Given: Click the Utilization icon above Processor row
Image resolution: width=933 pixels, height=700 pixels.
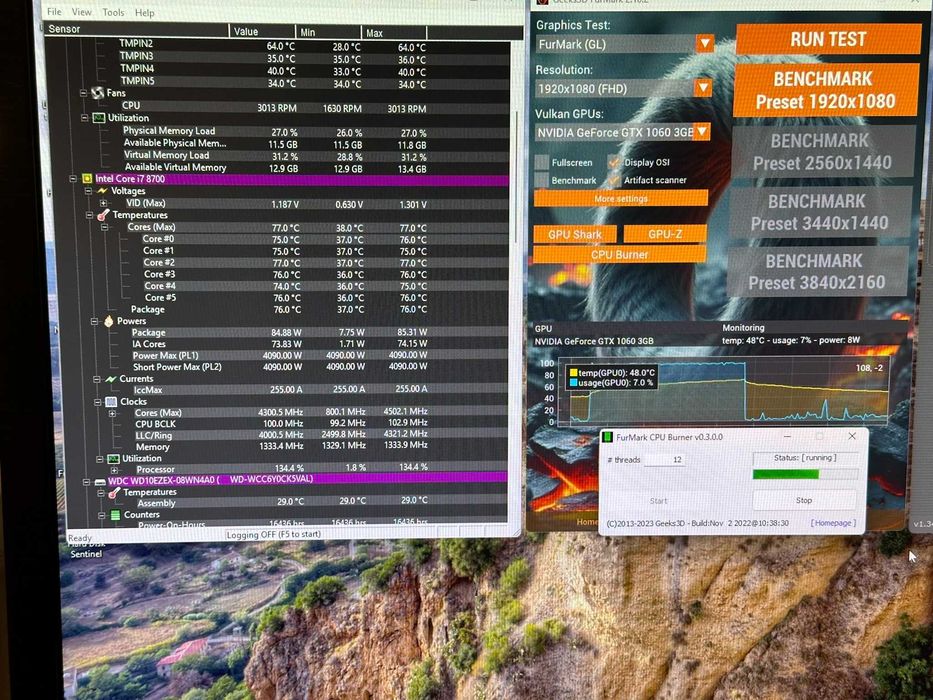Looking at the screenshot, I should (113, 458).
